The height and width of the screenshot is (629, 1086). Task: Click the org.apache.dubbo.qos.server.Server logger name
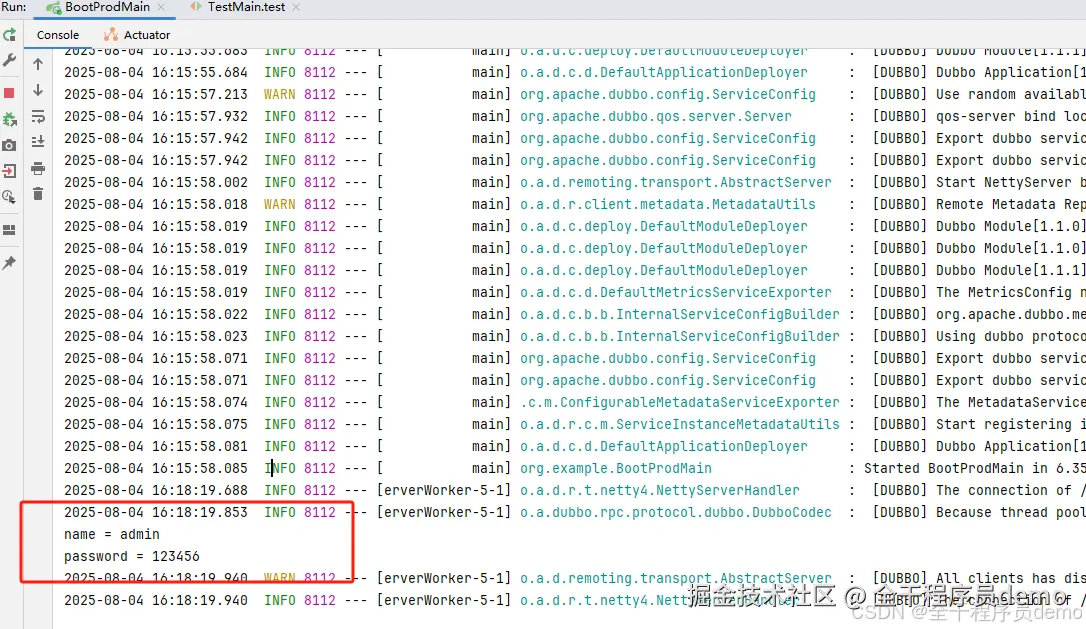click(656, 116)
